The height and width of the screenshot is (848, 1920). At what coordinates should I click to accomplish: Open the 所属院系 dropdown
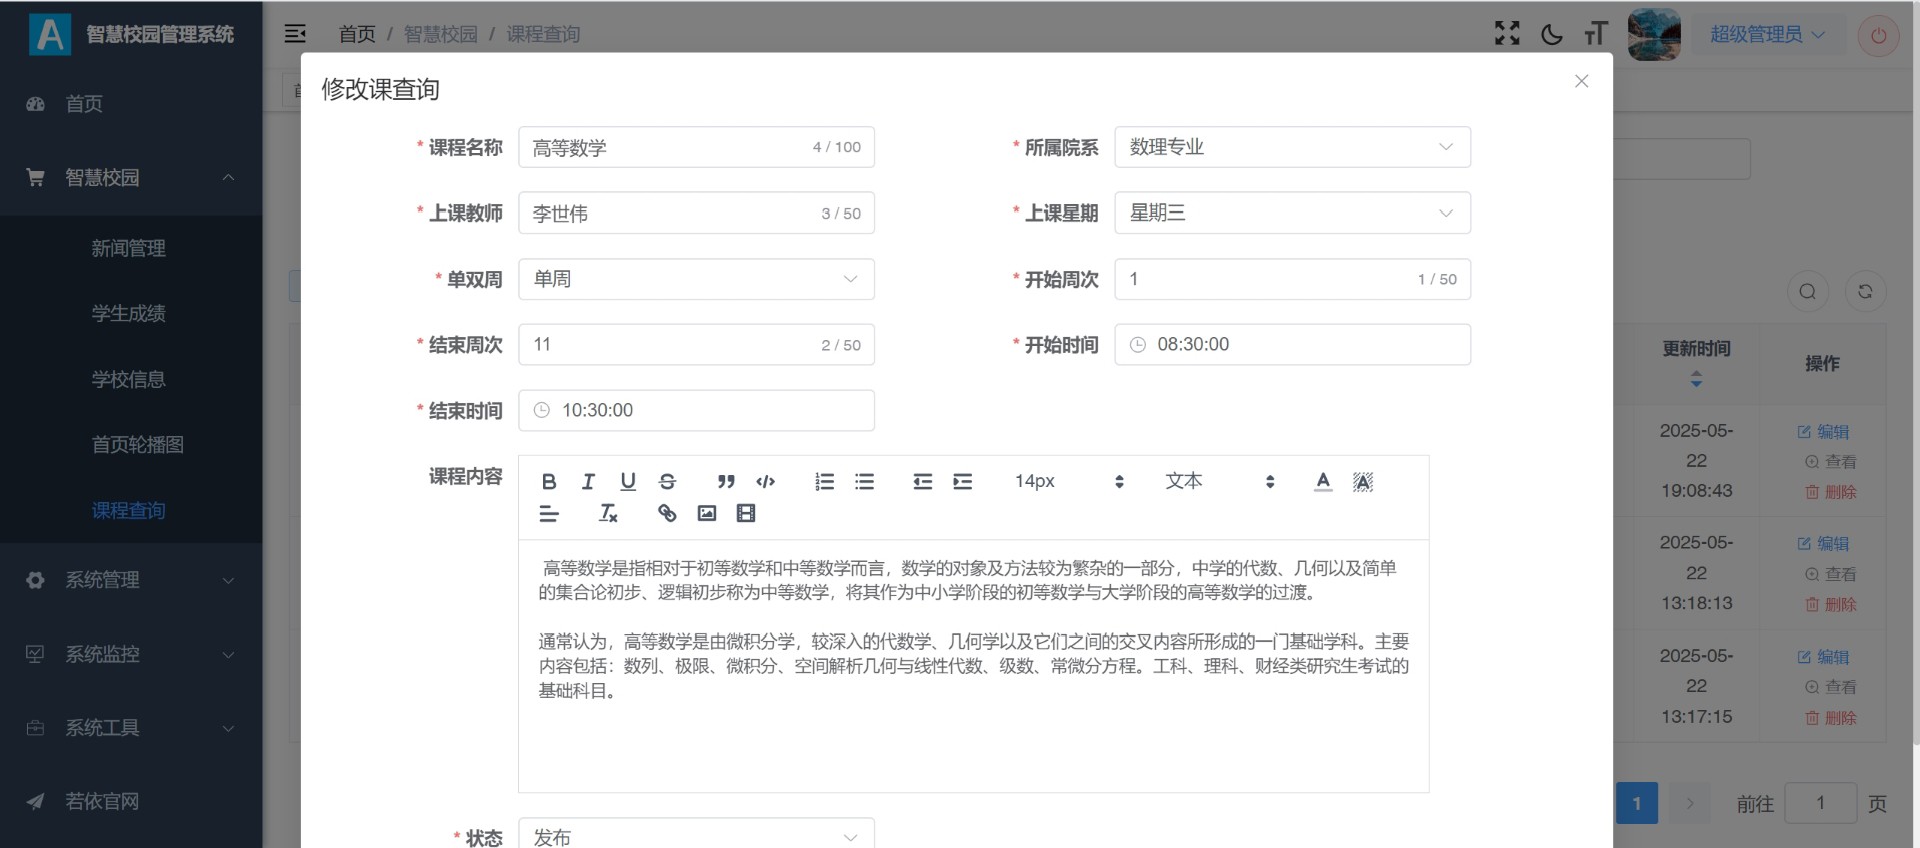[1291, 147]
